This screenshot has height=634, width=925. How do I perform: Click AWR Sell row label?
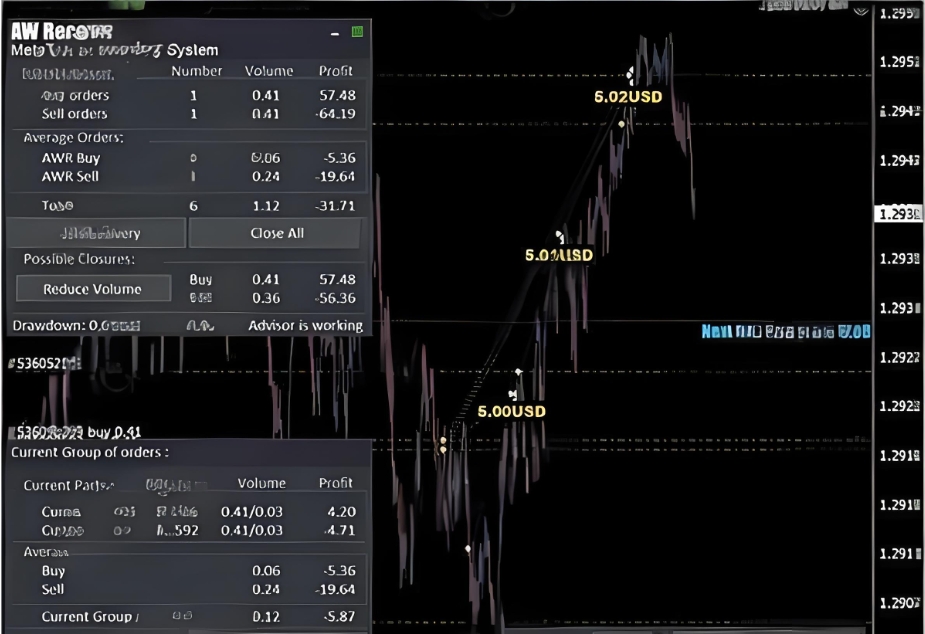70,176
